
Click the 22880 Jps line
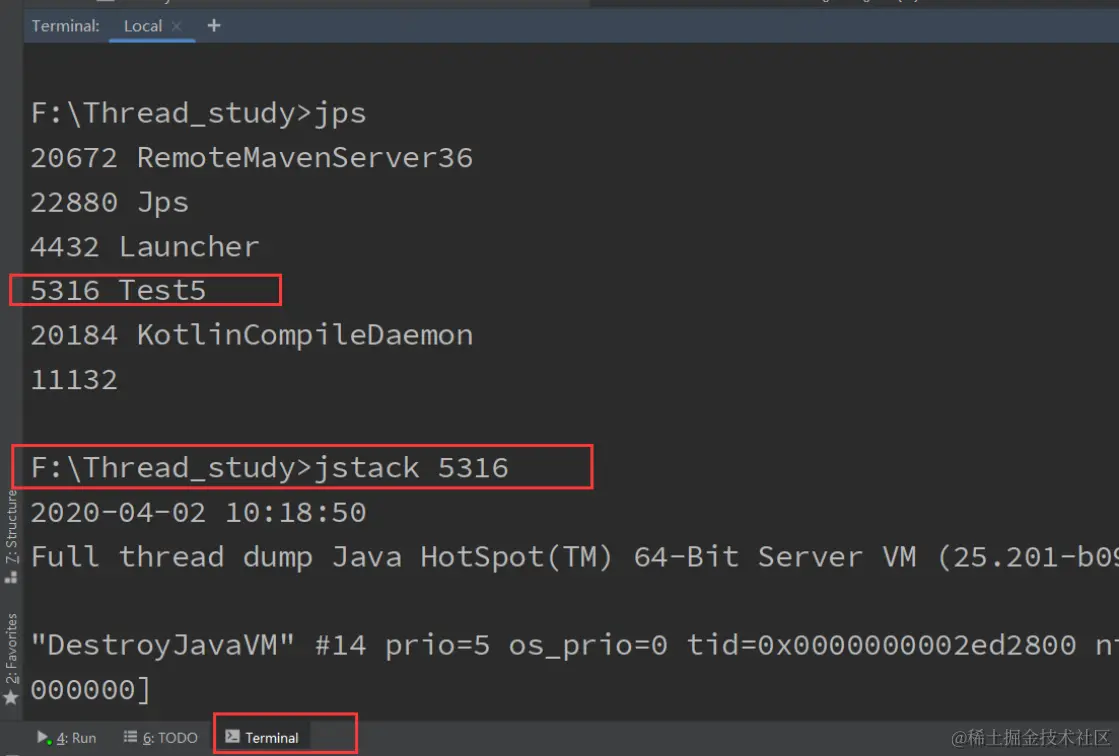click(109, 203)
